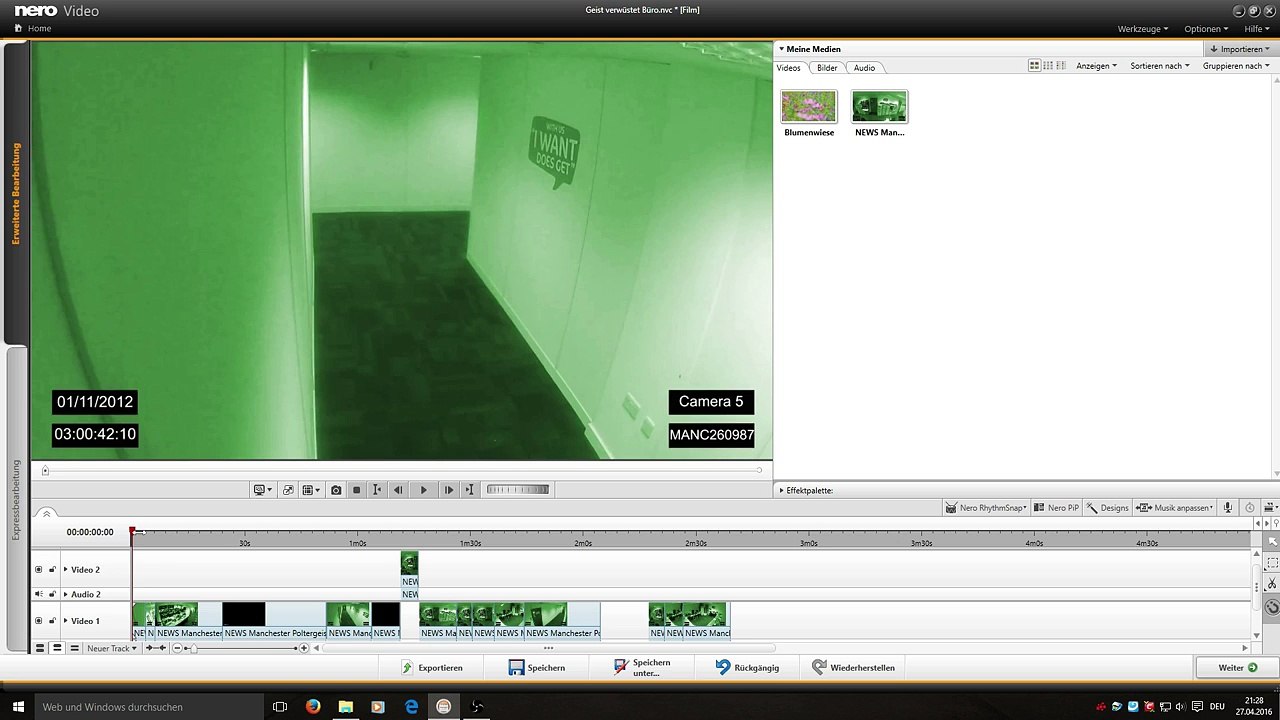Collapse the Meine Medien panel
The width and height of the screenshot is (1280, 720).
(x=781, y=49)
